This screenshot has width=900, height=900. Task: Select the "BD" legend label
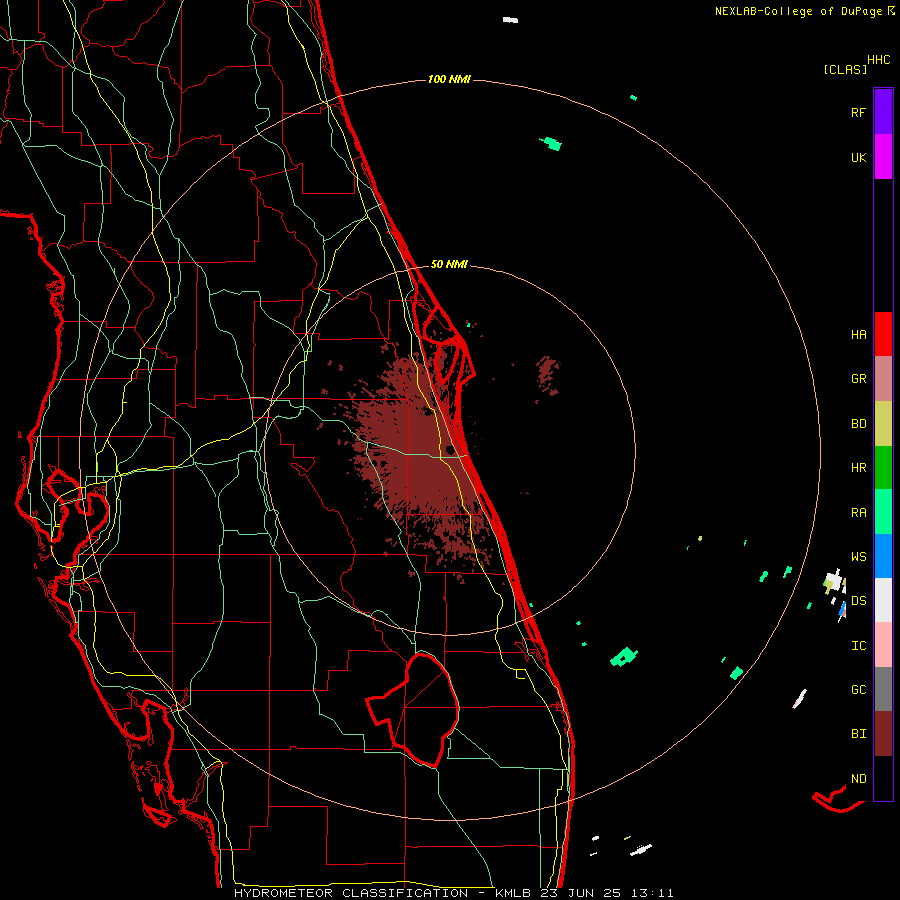(x=858, y=424)
